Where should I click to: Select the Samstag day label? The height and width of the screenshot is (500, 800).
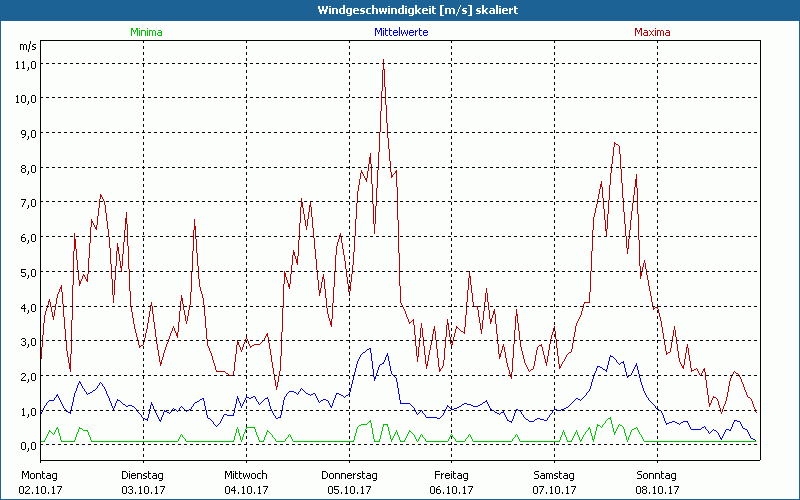[x=555, y=475]
